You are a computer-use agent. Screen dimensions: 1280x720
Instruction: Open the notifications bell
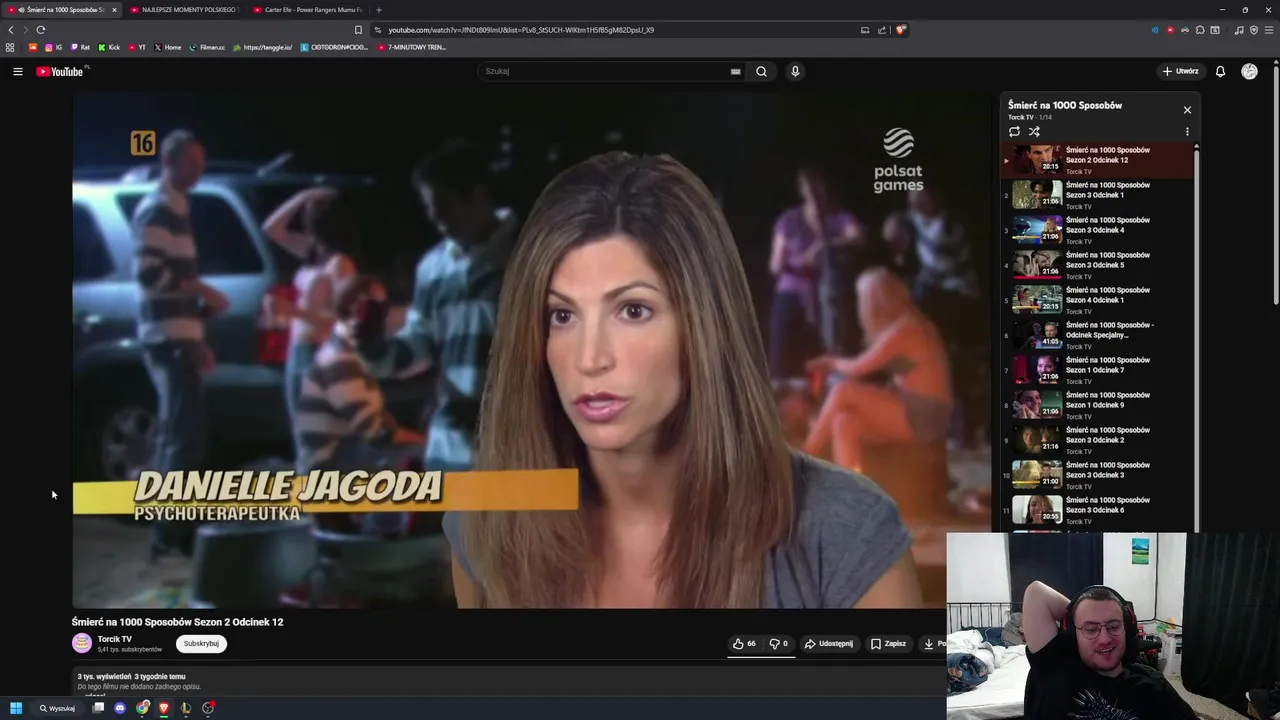coord(1220,71)
